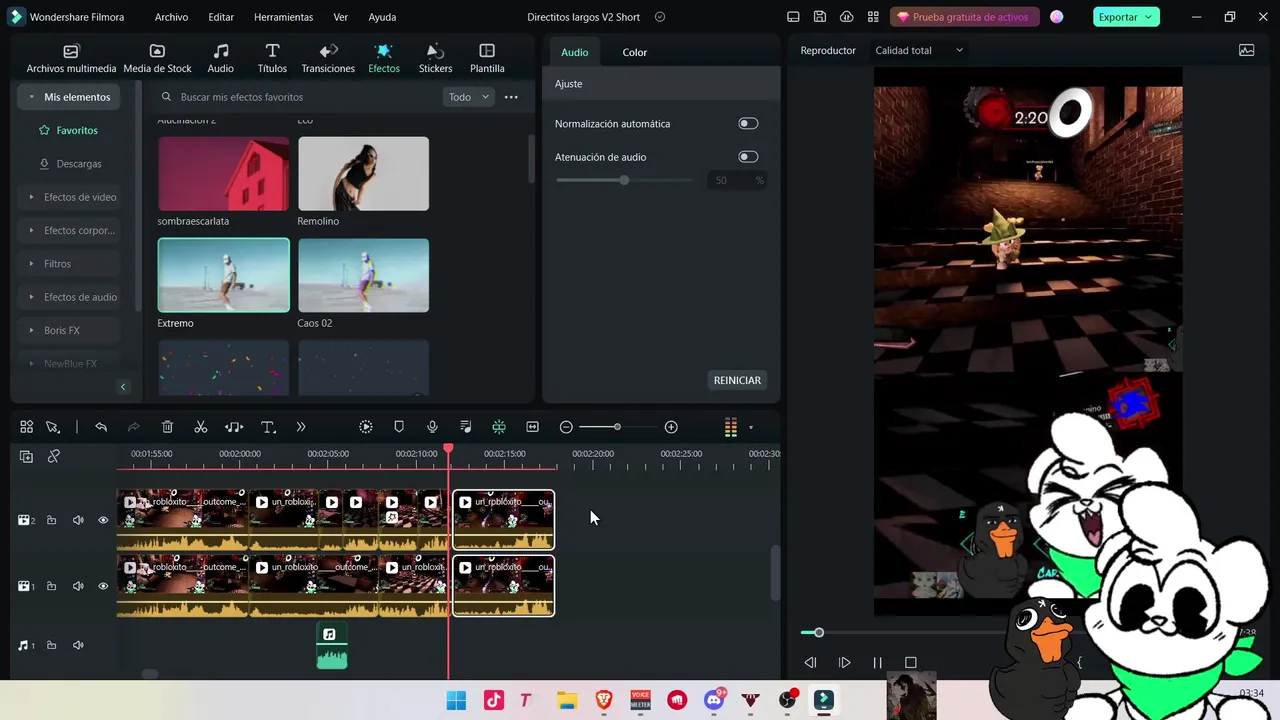Open the Ver menu

pyautogui.click(x=341, y=17)
